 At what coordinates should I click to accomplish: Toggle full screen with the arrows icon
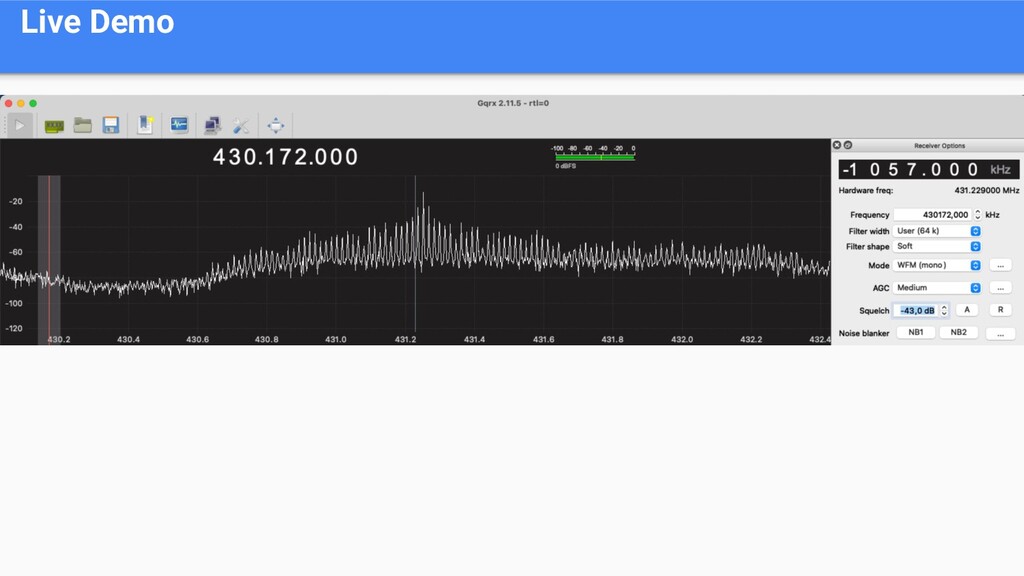pyautogui.click(x=276, y=125)
